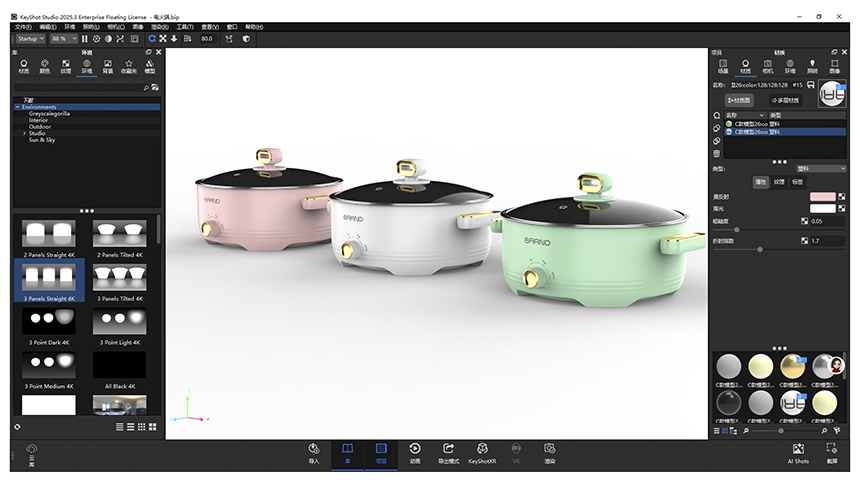Click the pink diffuse color swatch
Screen dimensions: 860x484
pyautogui.click(x=823, y=196)
